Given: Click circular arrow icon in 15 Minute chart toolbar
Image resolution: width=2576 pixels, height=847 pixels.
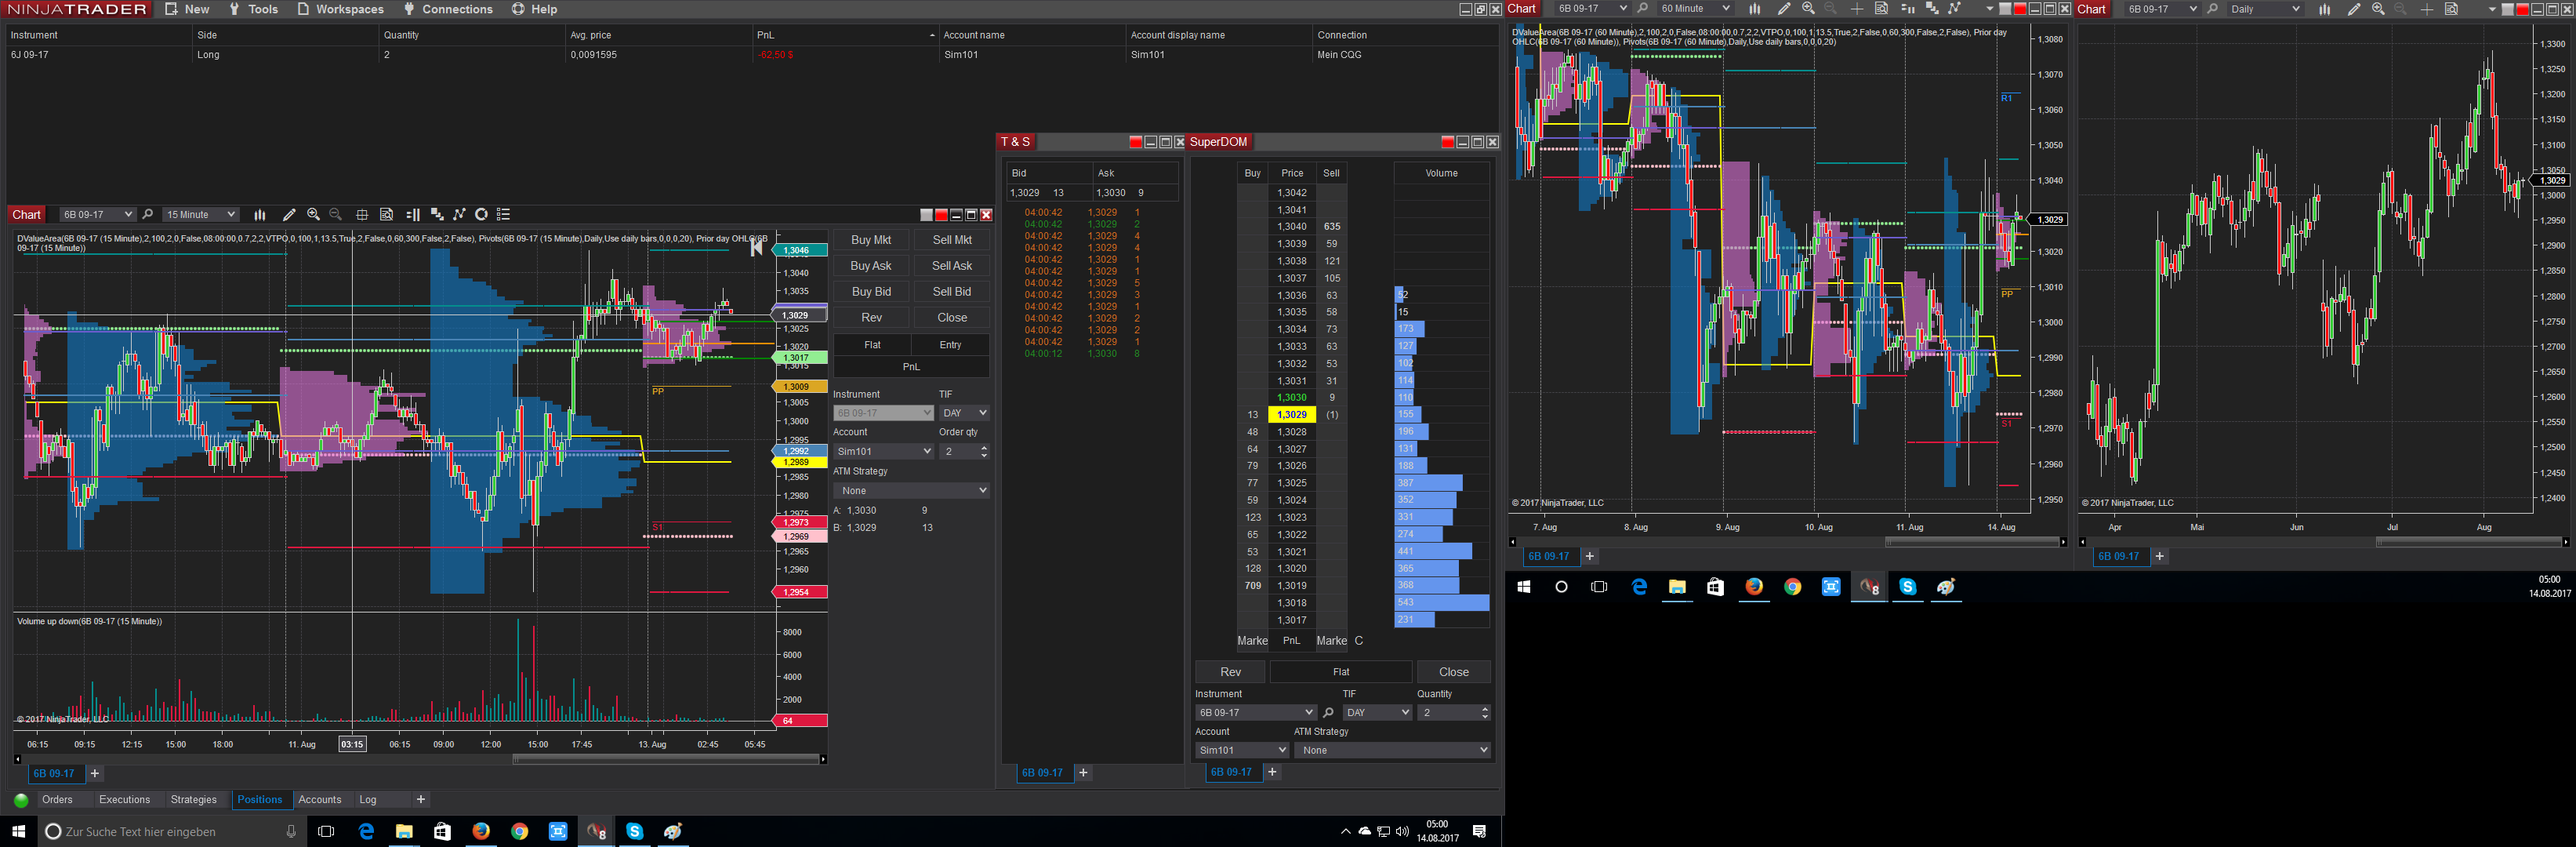Looking at the screenshot, I should 481,215.
